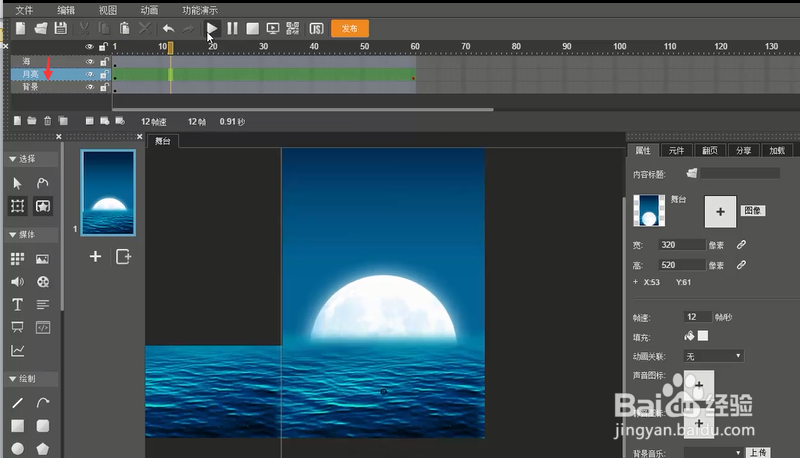800x458 pixels.
Task: Toggle visibility of the 月亮 layer
Action: (90, 74)
